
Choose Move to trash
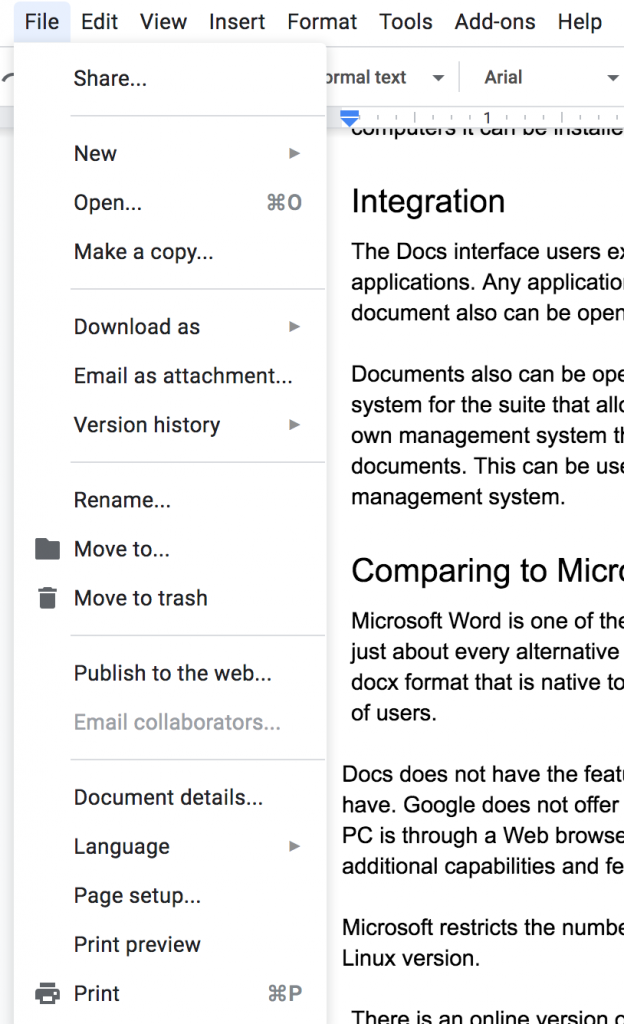coord(170,598)
